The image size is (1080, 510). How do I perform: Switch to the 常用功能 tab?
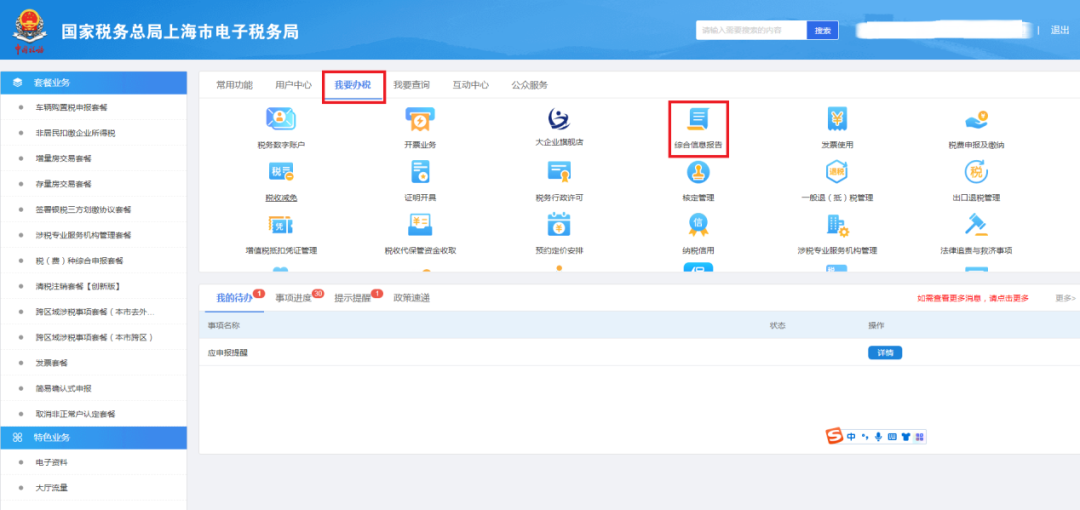pyautogui.click(x=234, y=85)
